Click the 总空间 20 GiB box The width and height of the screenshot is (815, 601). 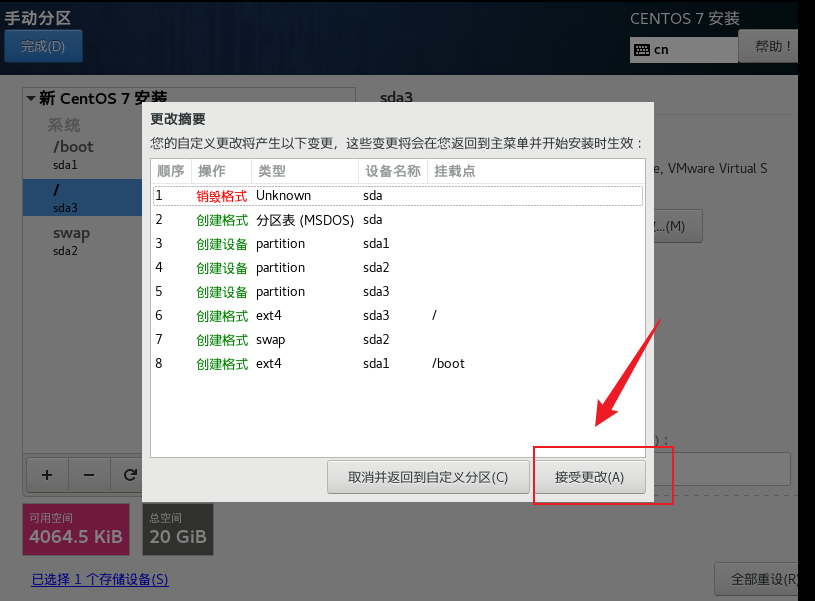tap(178, 529)
